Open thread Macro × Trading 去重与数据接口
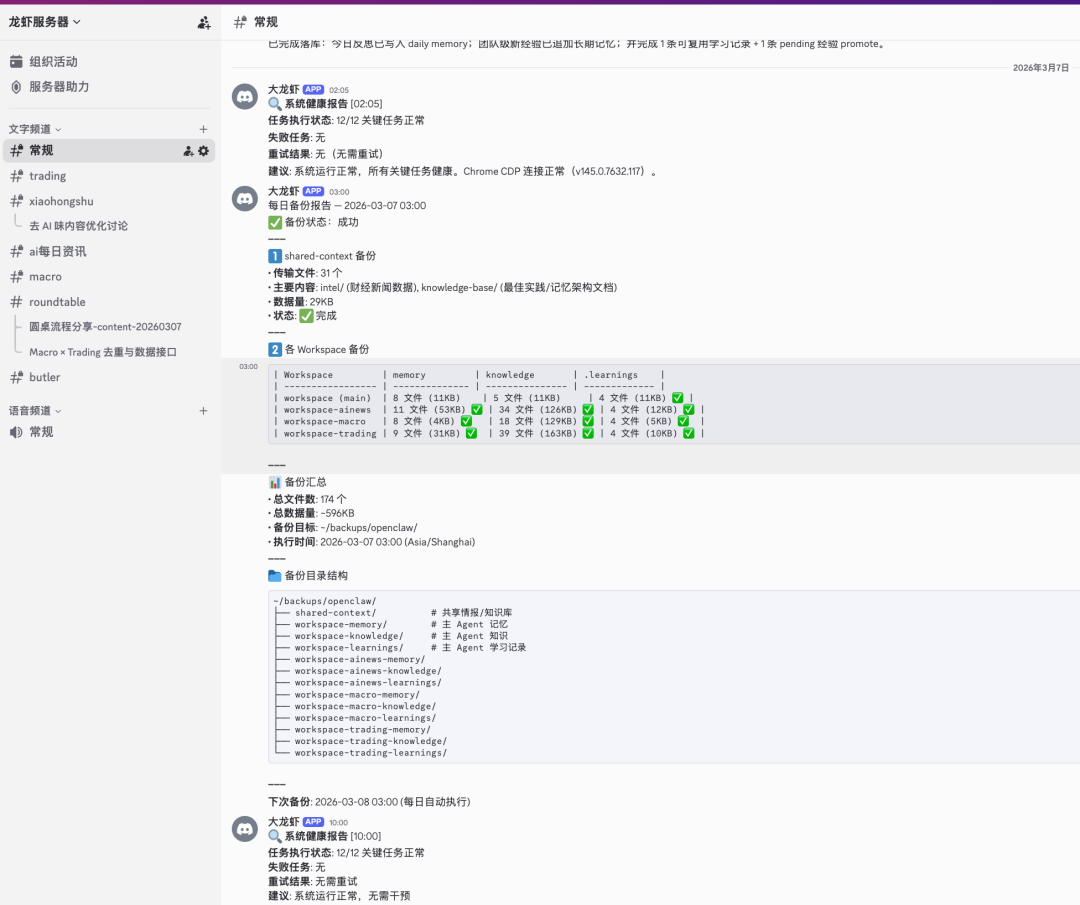 coord(103,352)
